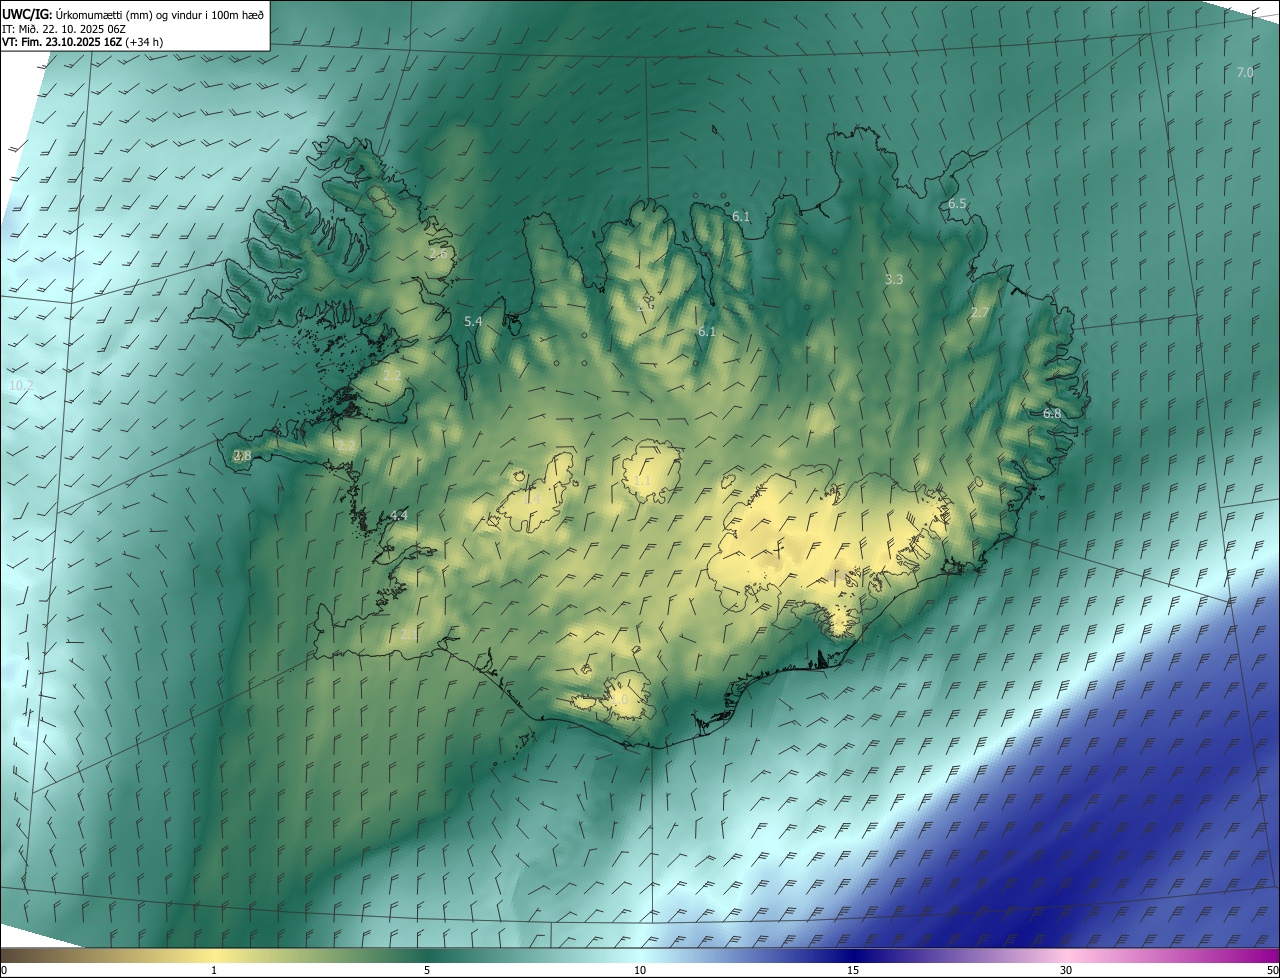Click the 10.2 value over the sea

pos(21,385)
